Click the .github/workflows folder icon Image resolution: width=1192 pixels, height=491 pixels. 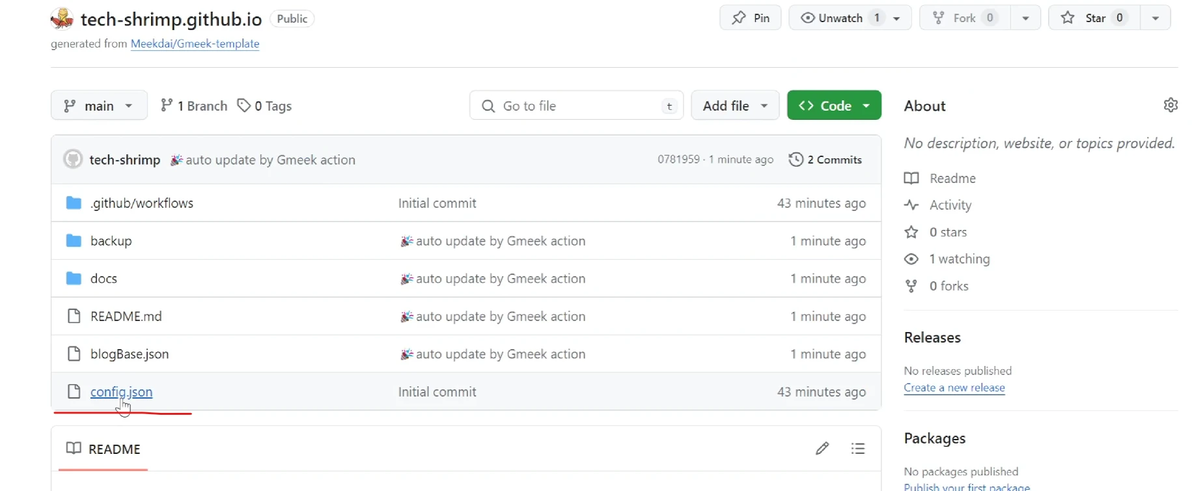click(73, 203)
